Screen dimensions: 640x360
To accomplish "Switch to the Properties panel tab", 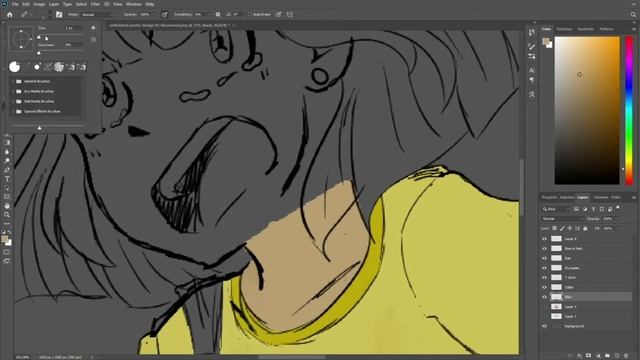I will click(549, 198).
